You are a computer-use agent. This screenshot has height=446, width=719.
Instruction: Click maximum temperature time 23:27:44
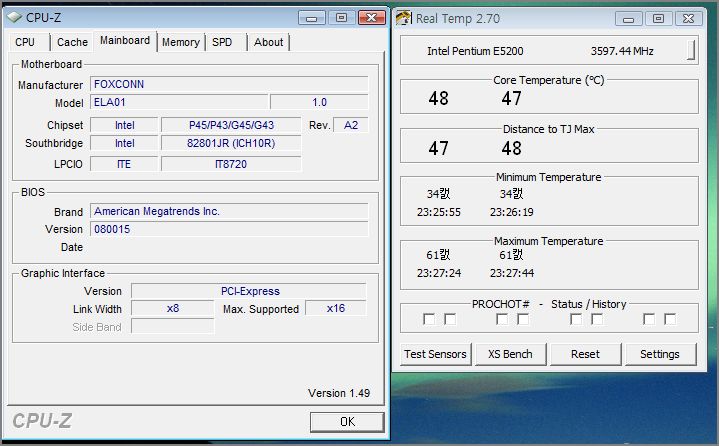pyautogui.click(x=512, y=273)
